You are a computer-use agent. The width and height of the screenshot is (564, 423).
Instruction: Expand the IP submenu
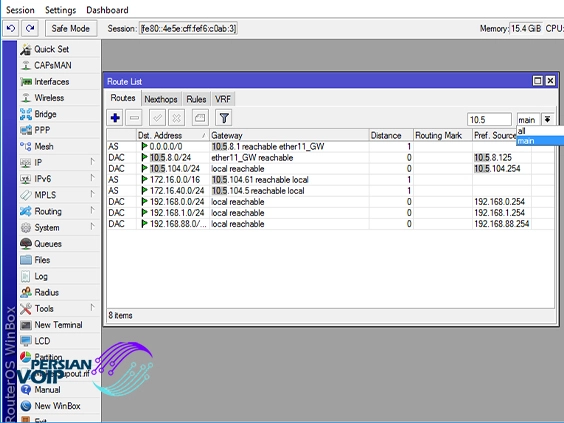tap(38, 163)
